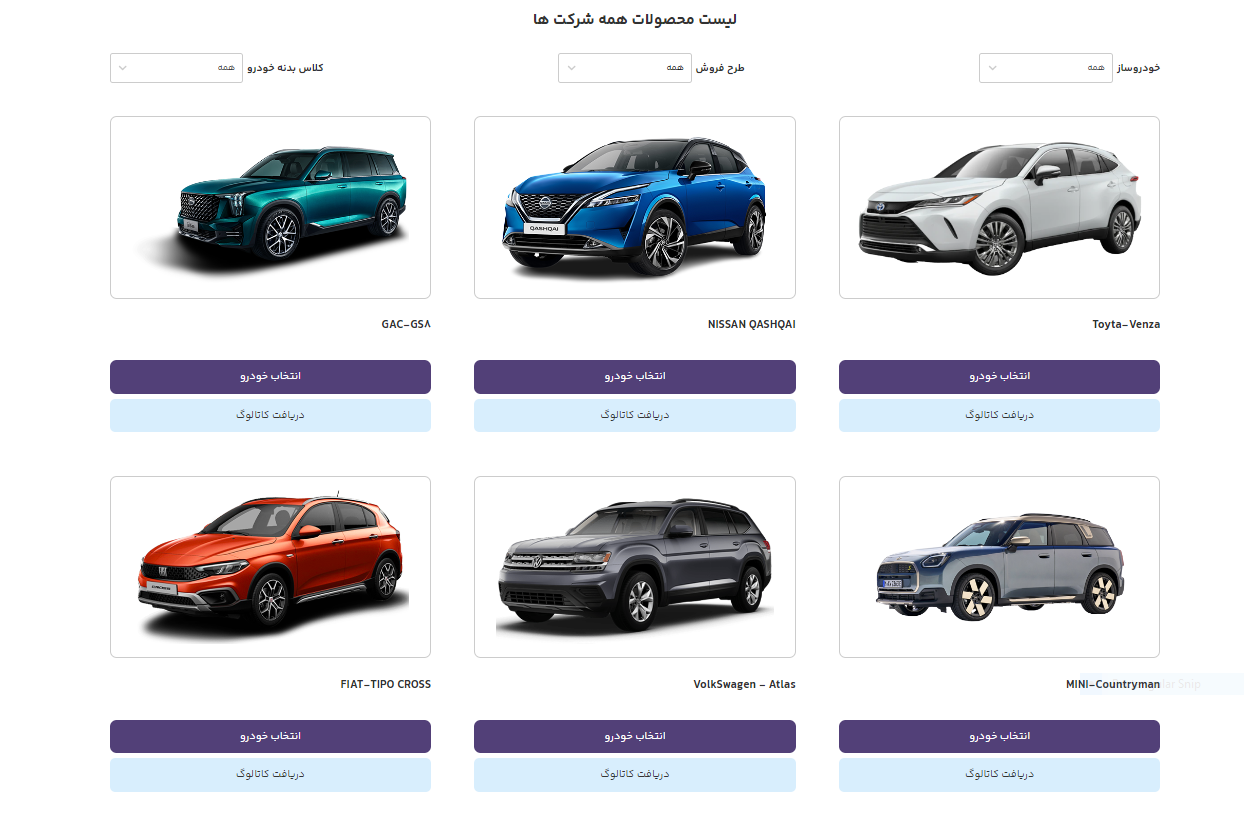This screenshot has height=835, width=1244.
Task: Click انتخاب خودرو under MINI-Countryman
Action: tap(999, 736)
